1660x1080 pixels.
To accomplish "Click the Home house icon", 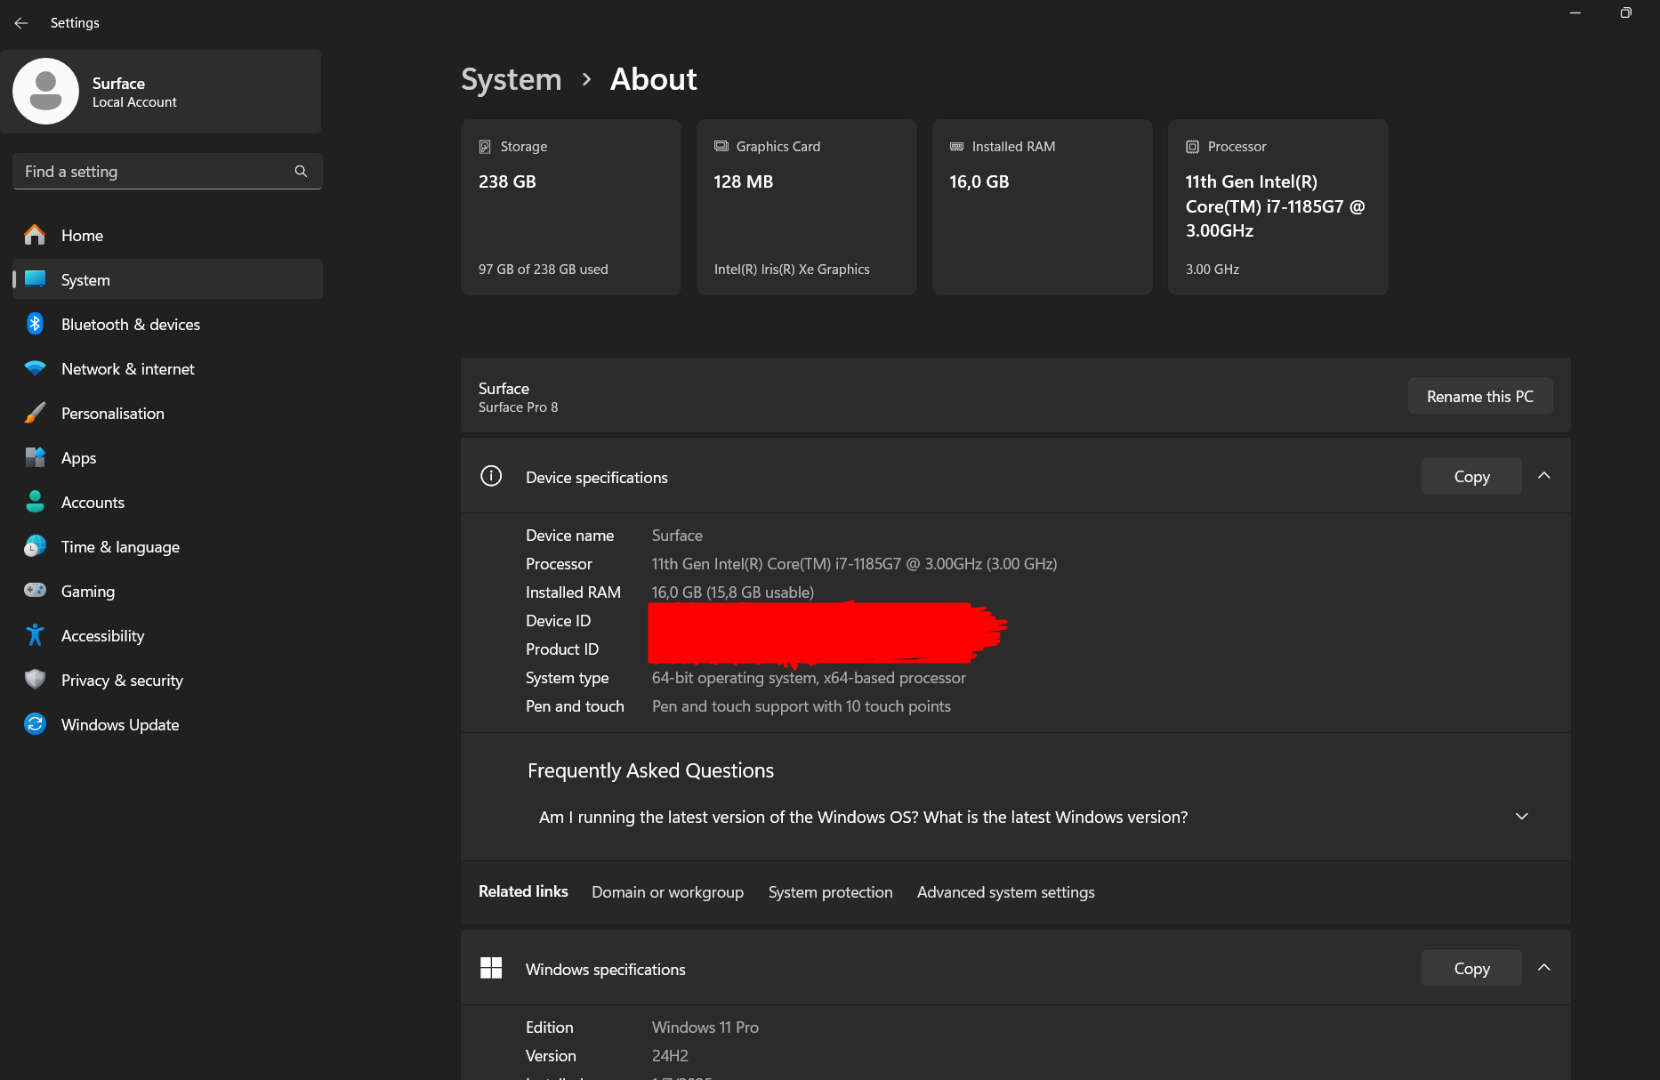I will (x=35, y=235).
